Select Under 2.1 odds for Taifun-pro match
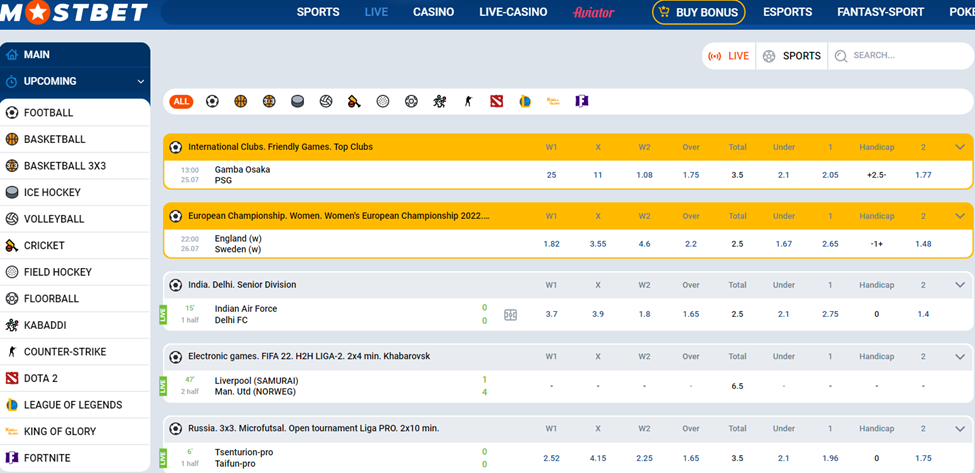Viewport: 975px width, 473px height. coord(783,458)
